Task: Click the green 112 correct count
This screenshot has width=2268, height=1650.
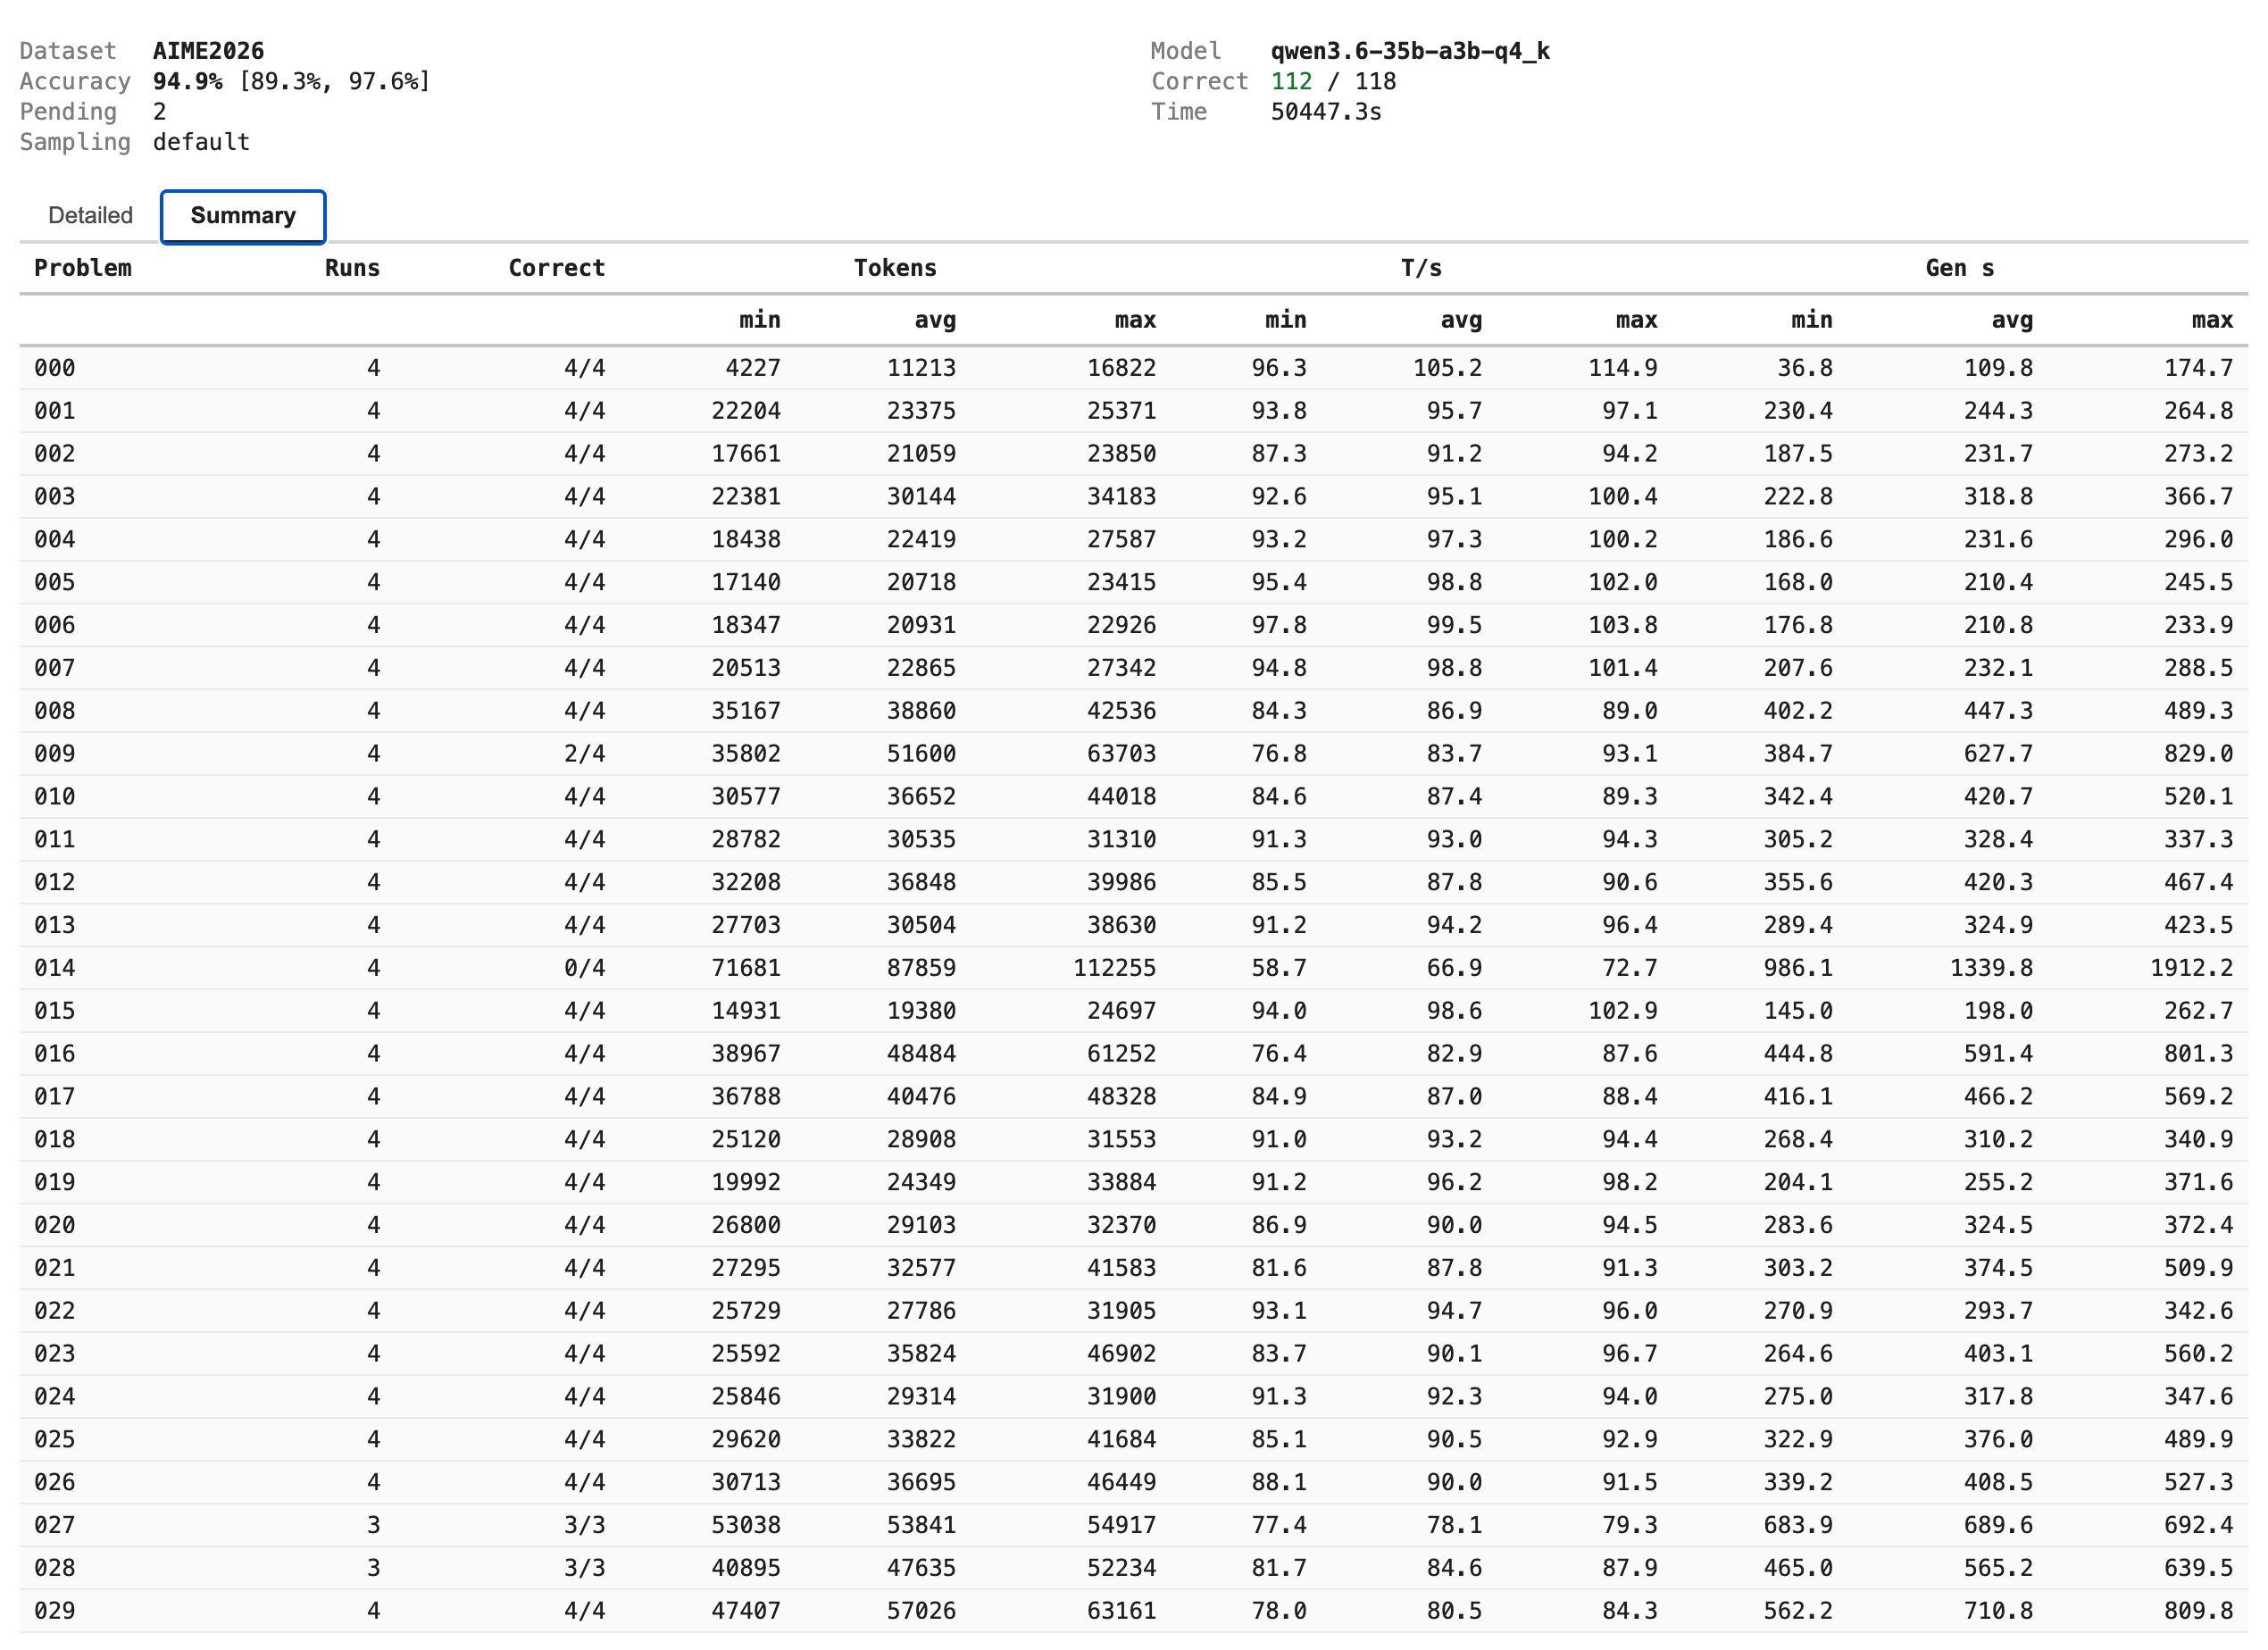Action: [x=1291, y=81]
